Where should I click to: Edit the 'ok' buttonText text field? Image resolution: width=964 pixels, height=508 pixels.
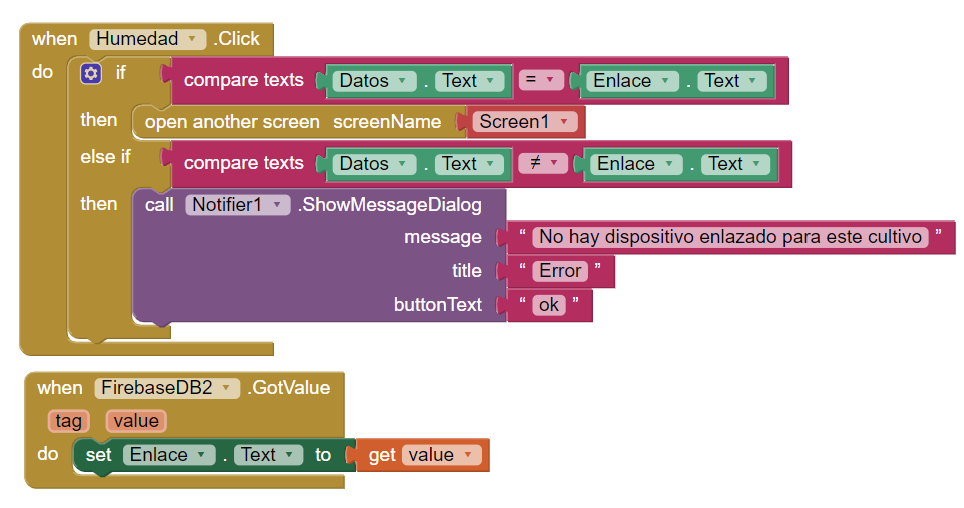coord(549,305)
